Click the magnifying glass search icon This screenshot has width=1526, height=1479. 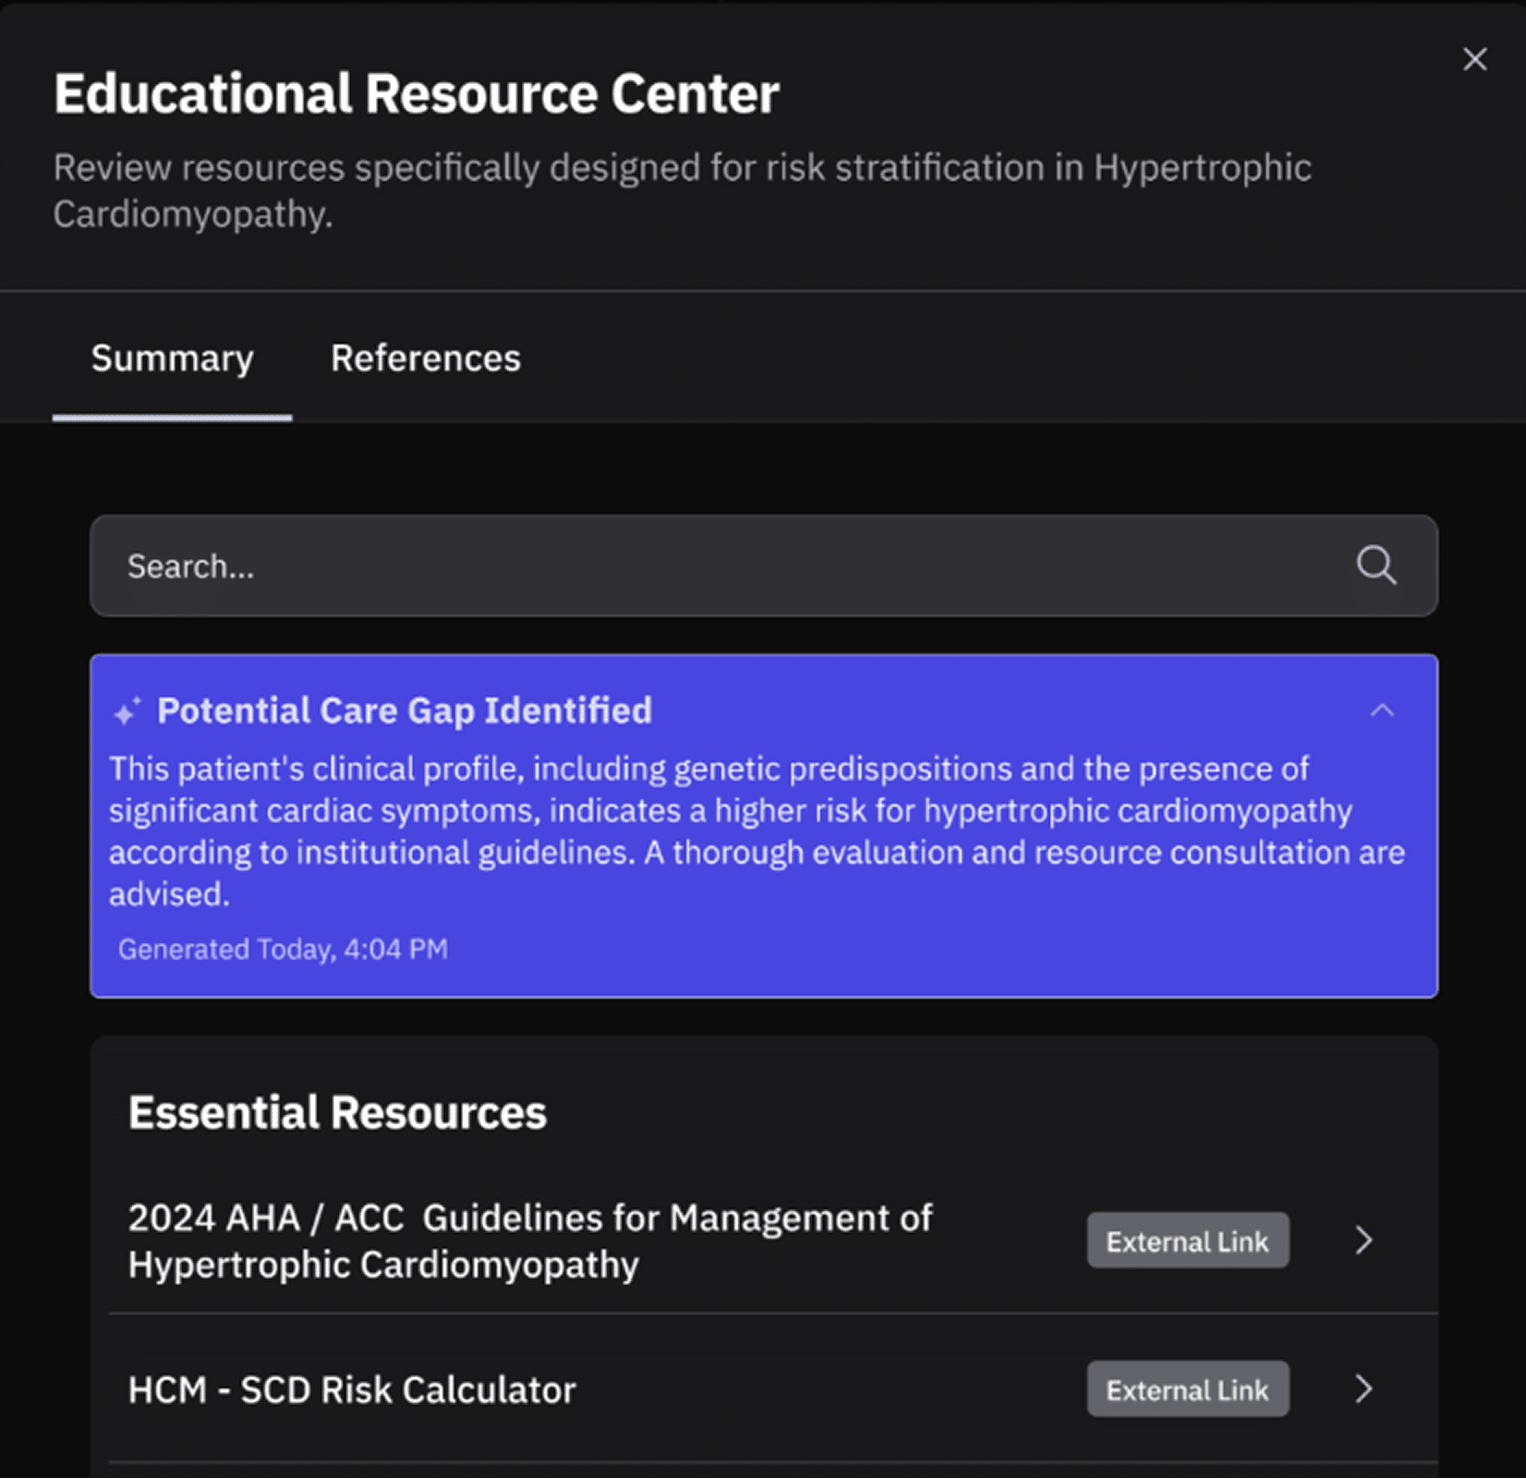1376,566
